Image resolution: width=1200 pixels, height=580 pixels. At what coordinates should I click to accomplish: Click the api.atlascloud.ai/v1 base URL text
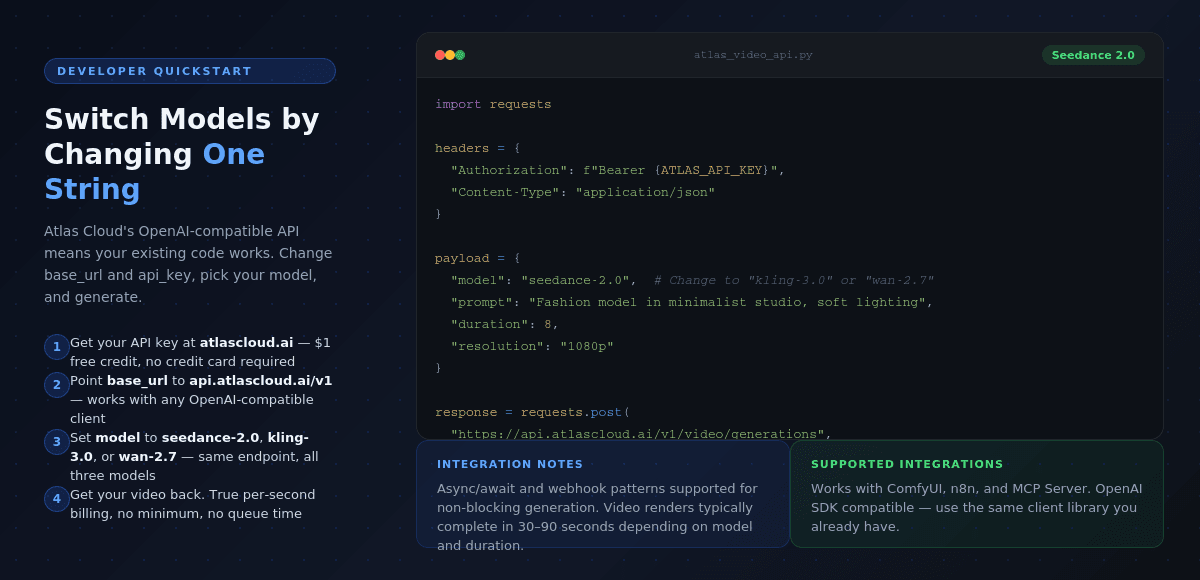click(260, 381)
